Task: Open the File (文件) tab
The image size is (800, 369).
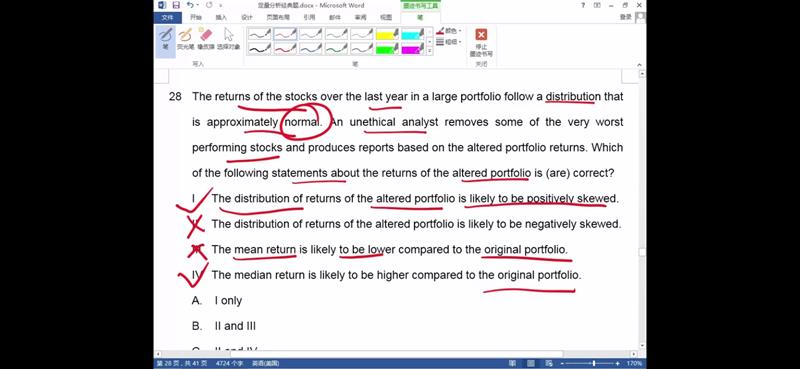Action: tap(167, 17)
